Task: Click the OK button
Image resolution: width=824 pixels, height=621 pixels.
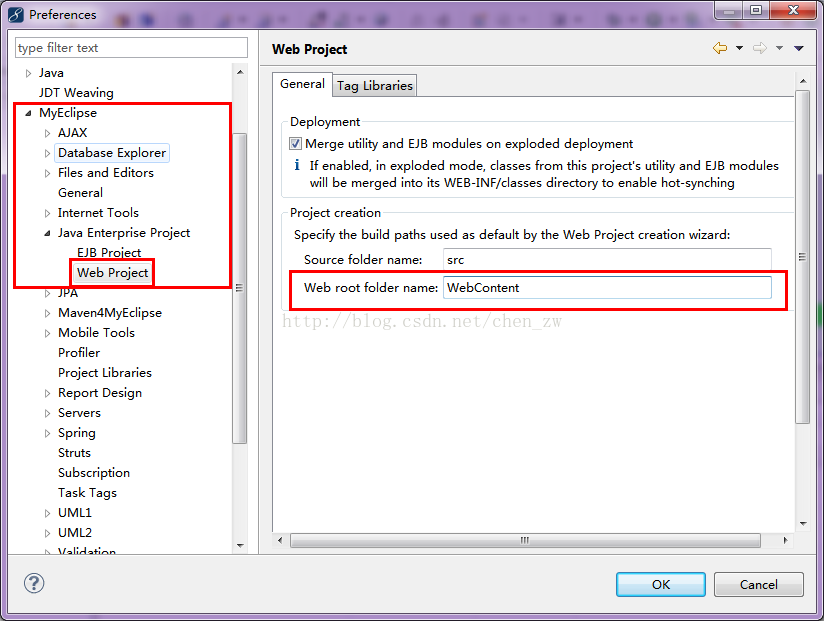Action: (661, 584)
